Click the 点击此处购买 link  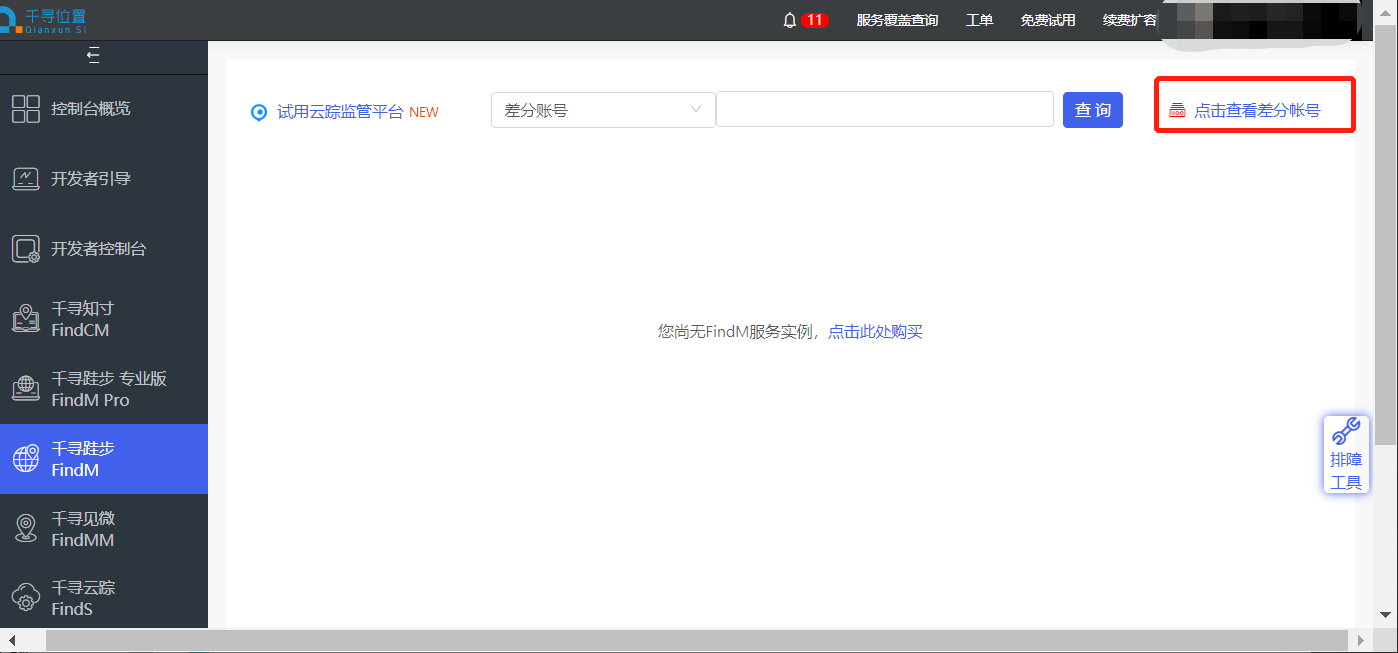tap(875, 332)
